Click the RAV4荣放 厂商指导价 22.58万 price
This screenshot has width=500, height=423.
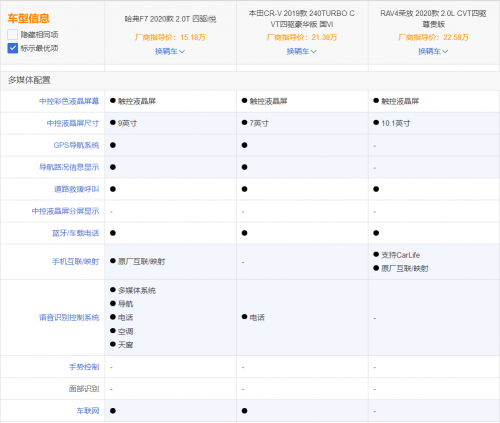(433, 37)
